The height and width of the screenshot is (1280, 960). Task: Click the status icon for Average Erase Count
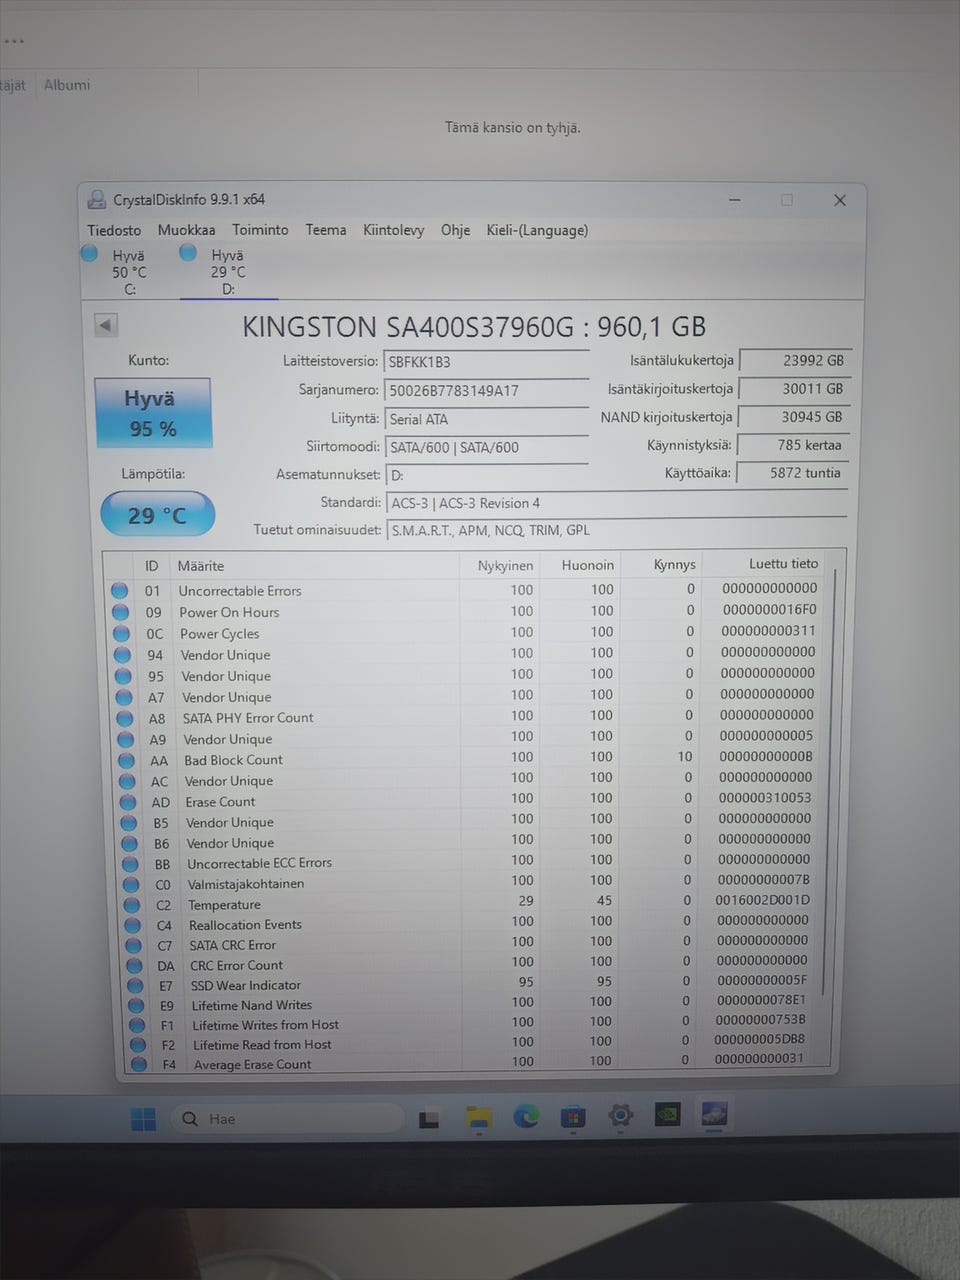[x=139, y=1064]
